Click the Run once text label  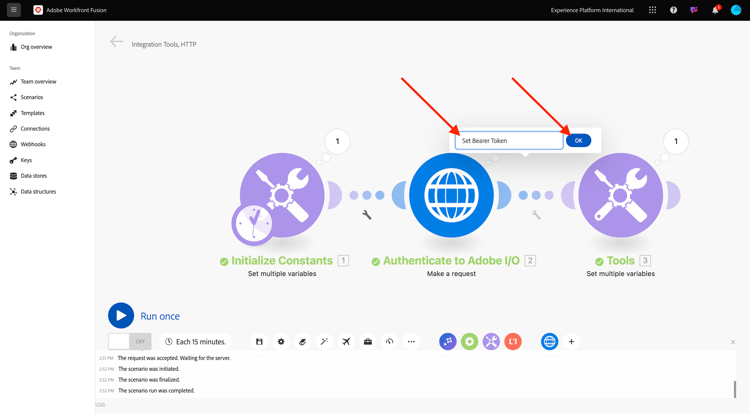[160, 316]
